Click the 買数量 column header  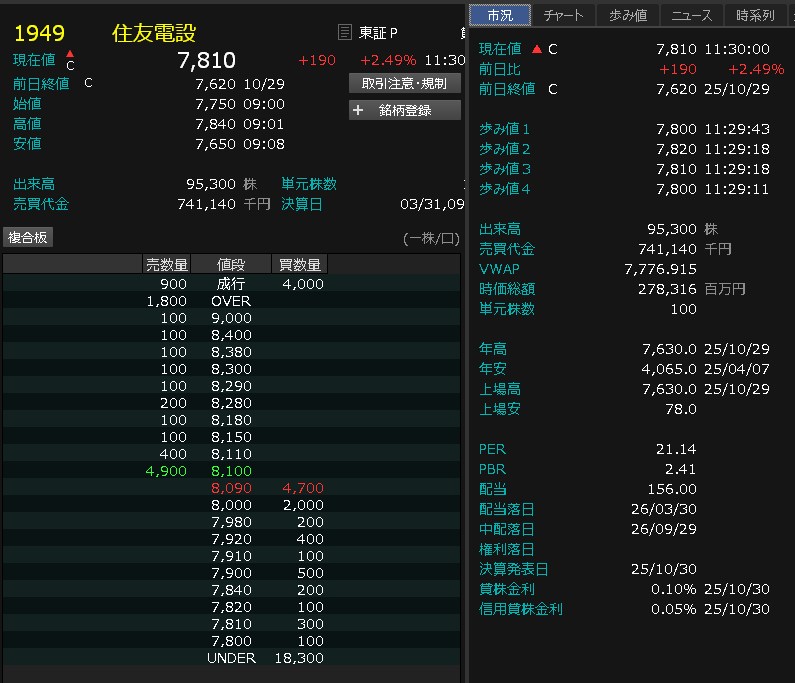(300, 264)
